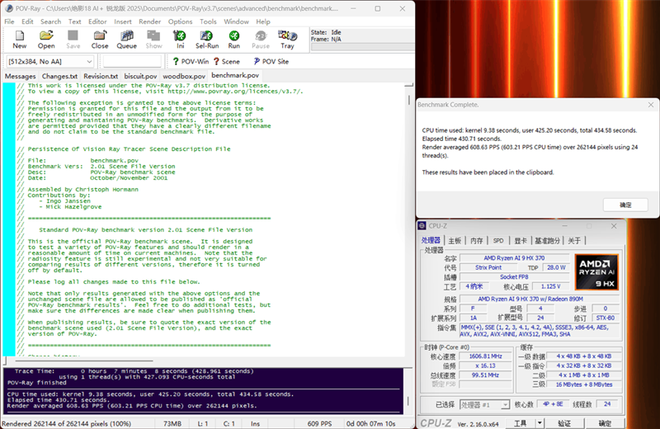Switch to the 内存 tab in CPU-Z
The image size is (660, 429).
pos(478,240)
